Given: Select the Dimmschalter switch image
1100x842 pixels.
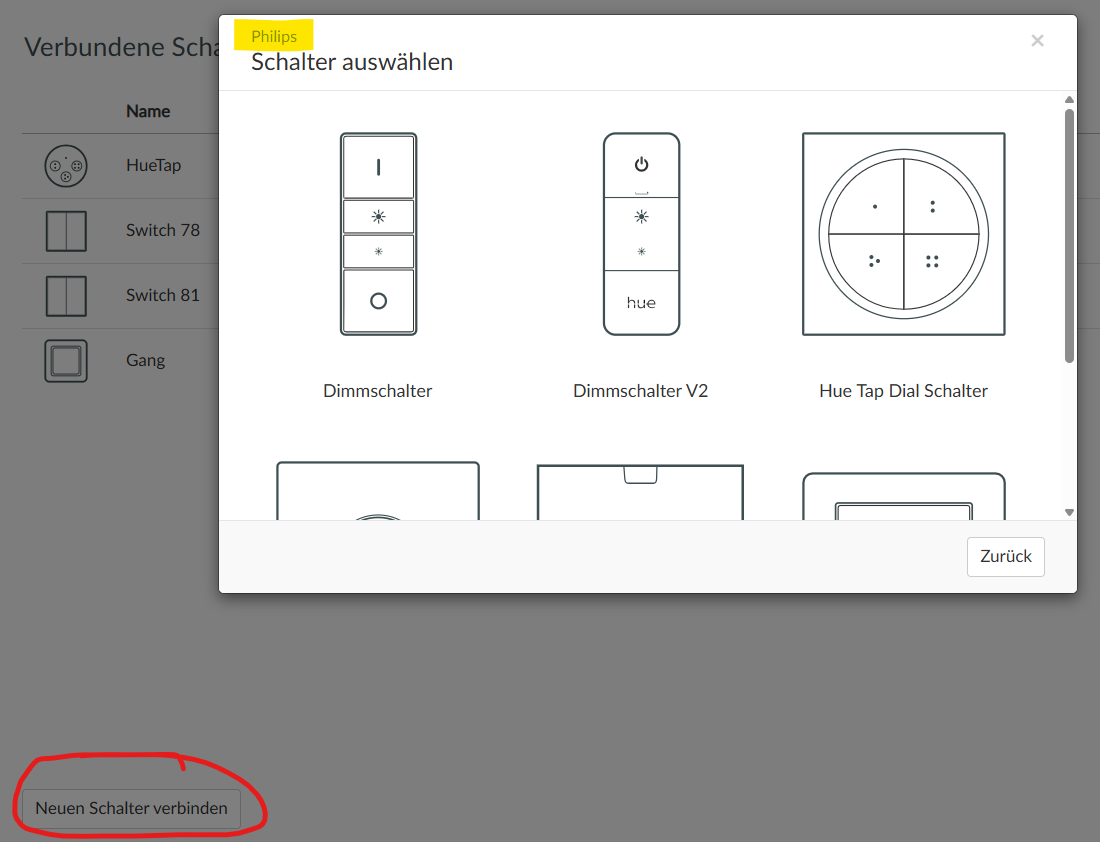Looking at the screenshot, I should [x=378, y=234].
